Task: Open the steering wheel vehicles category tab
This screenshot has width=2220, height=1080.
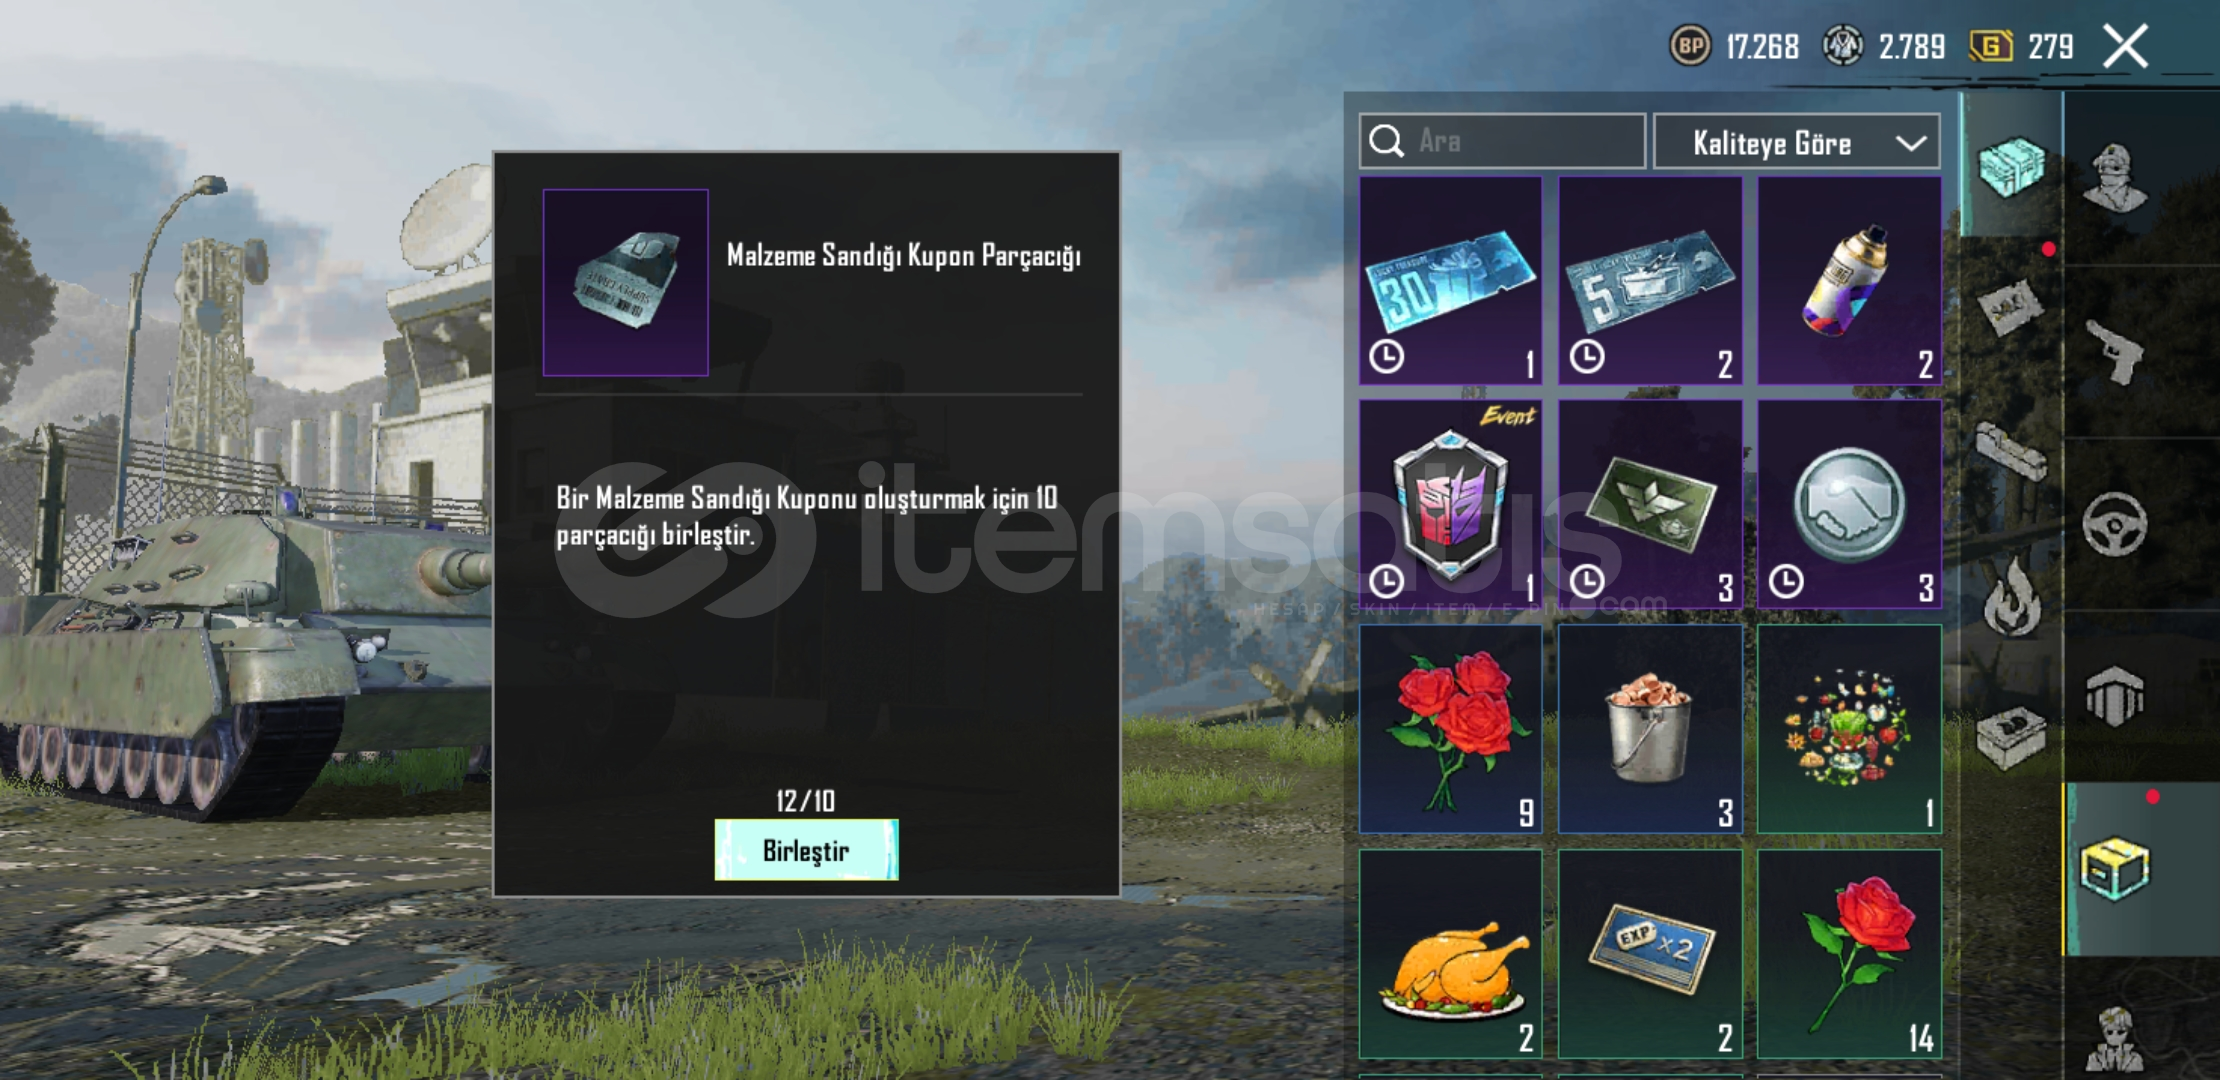Action: point(2114,524)
